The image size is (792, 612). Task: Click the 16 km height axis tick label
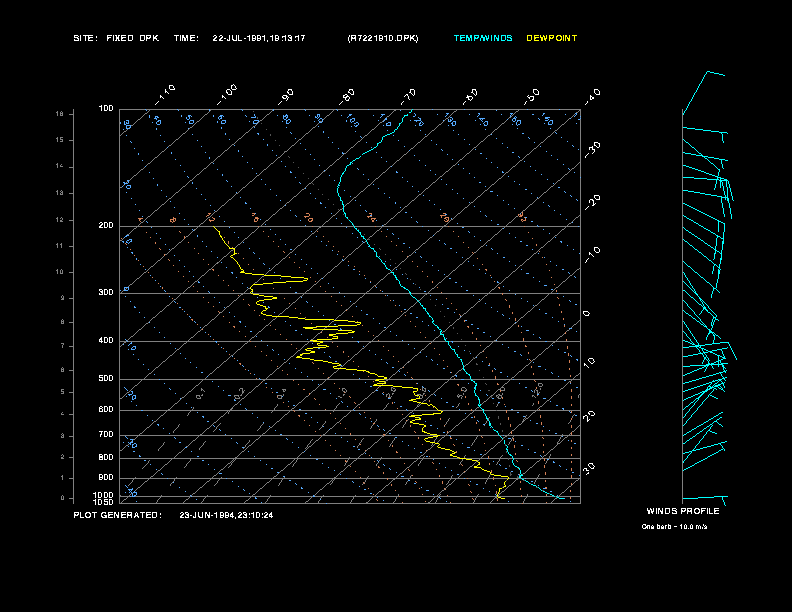click(x=60, y=114)
